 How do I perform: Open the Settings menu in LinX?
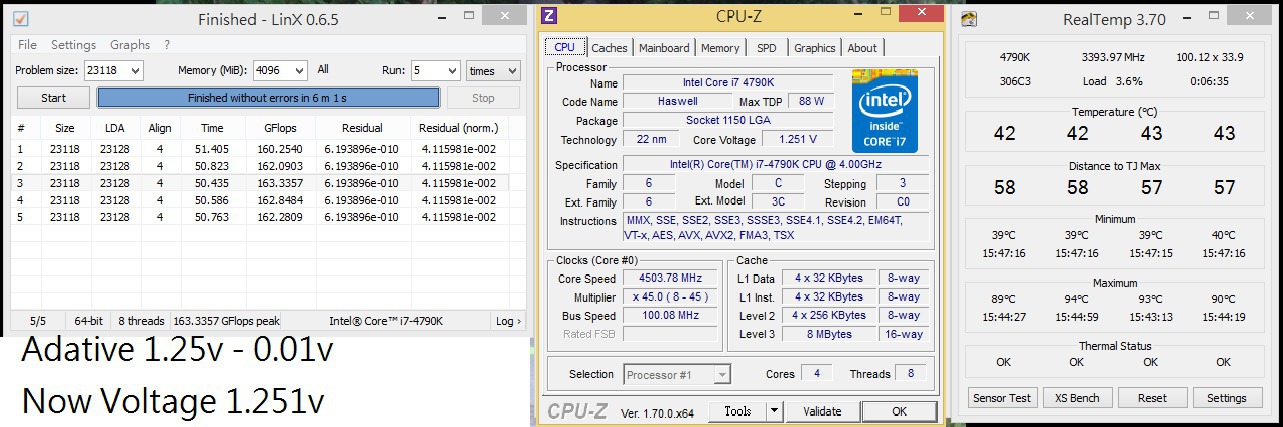click(73, 45)
